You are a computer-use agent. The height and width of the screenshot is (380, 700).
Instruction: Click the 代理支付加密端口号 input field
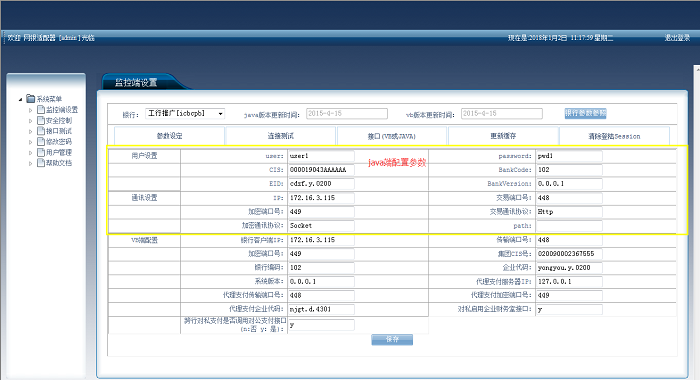pyautogui.click(x=569, y=296)
